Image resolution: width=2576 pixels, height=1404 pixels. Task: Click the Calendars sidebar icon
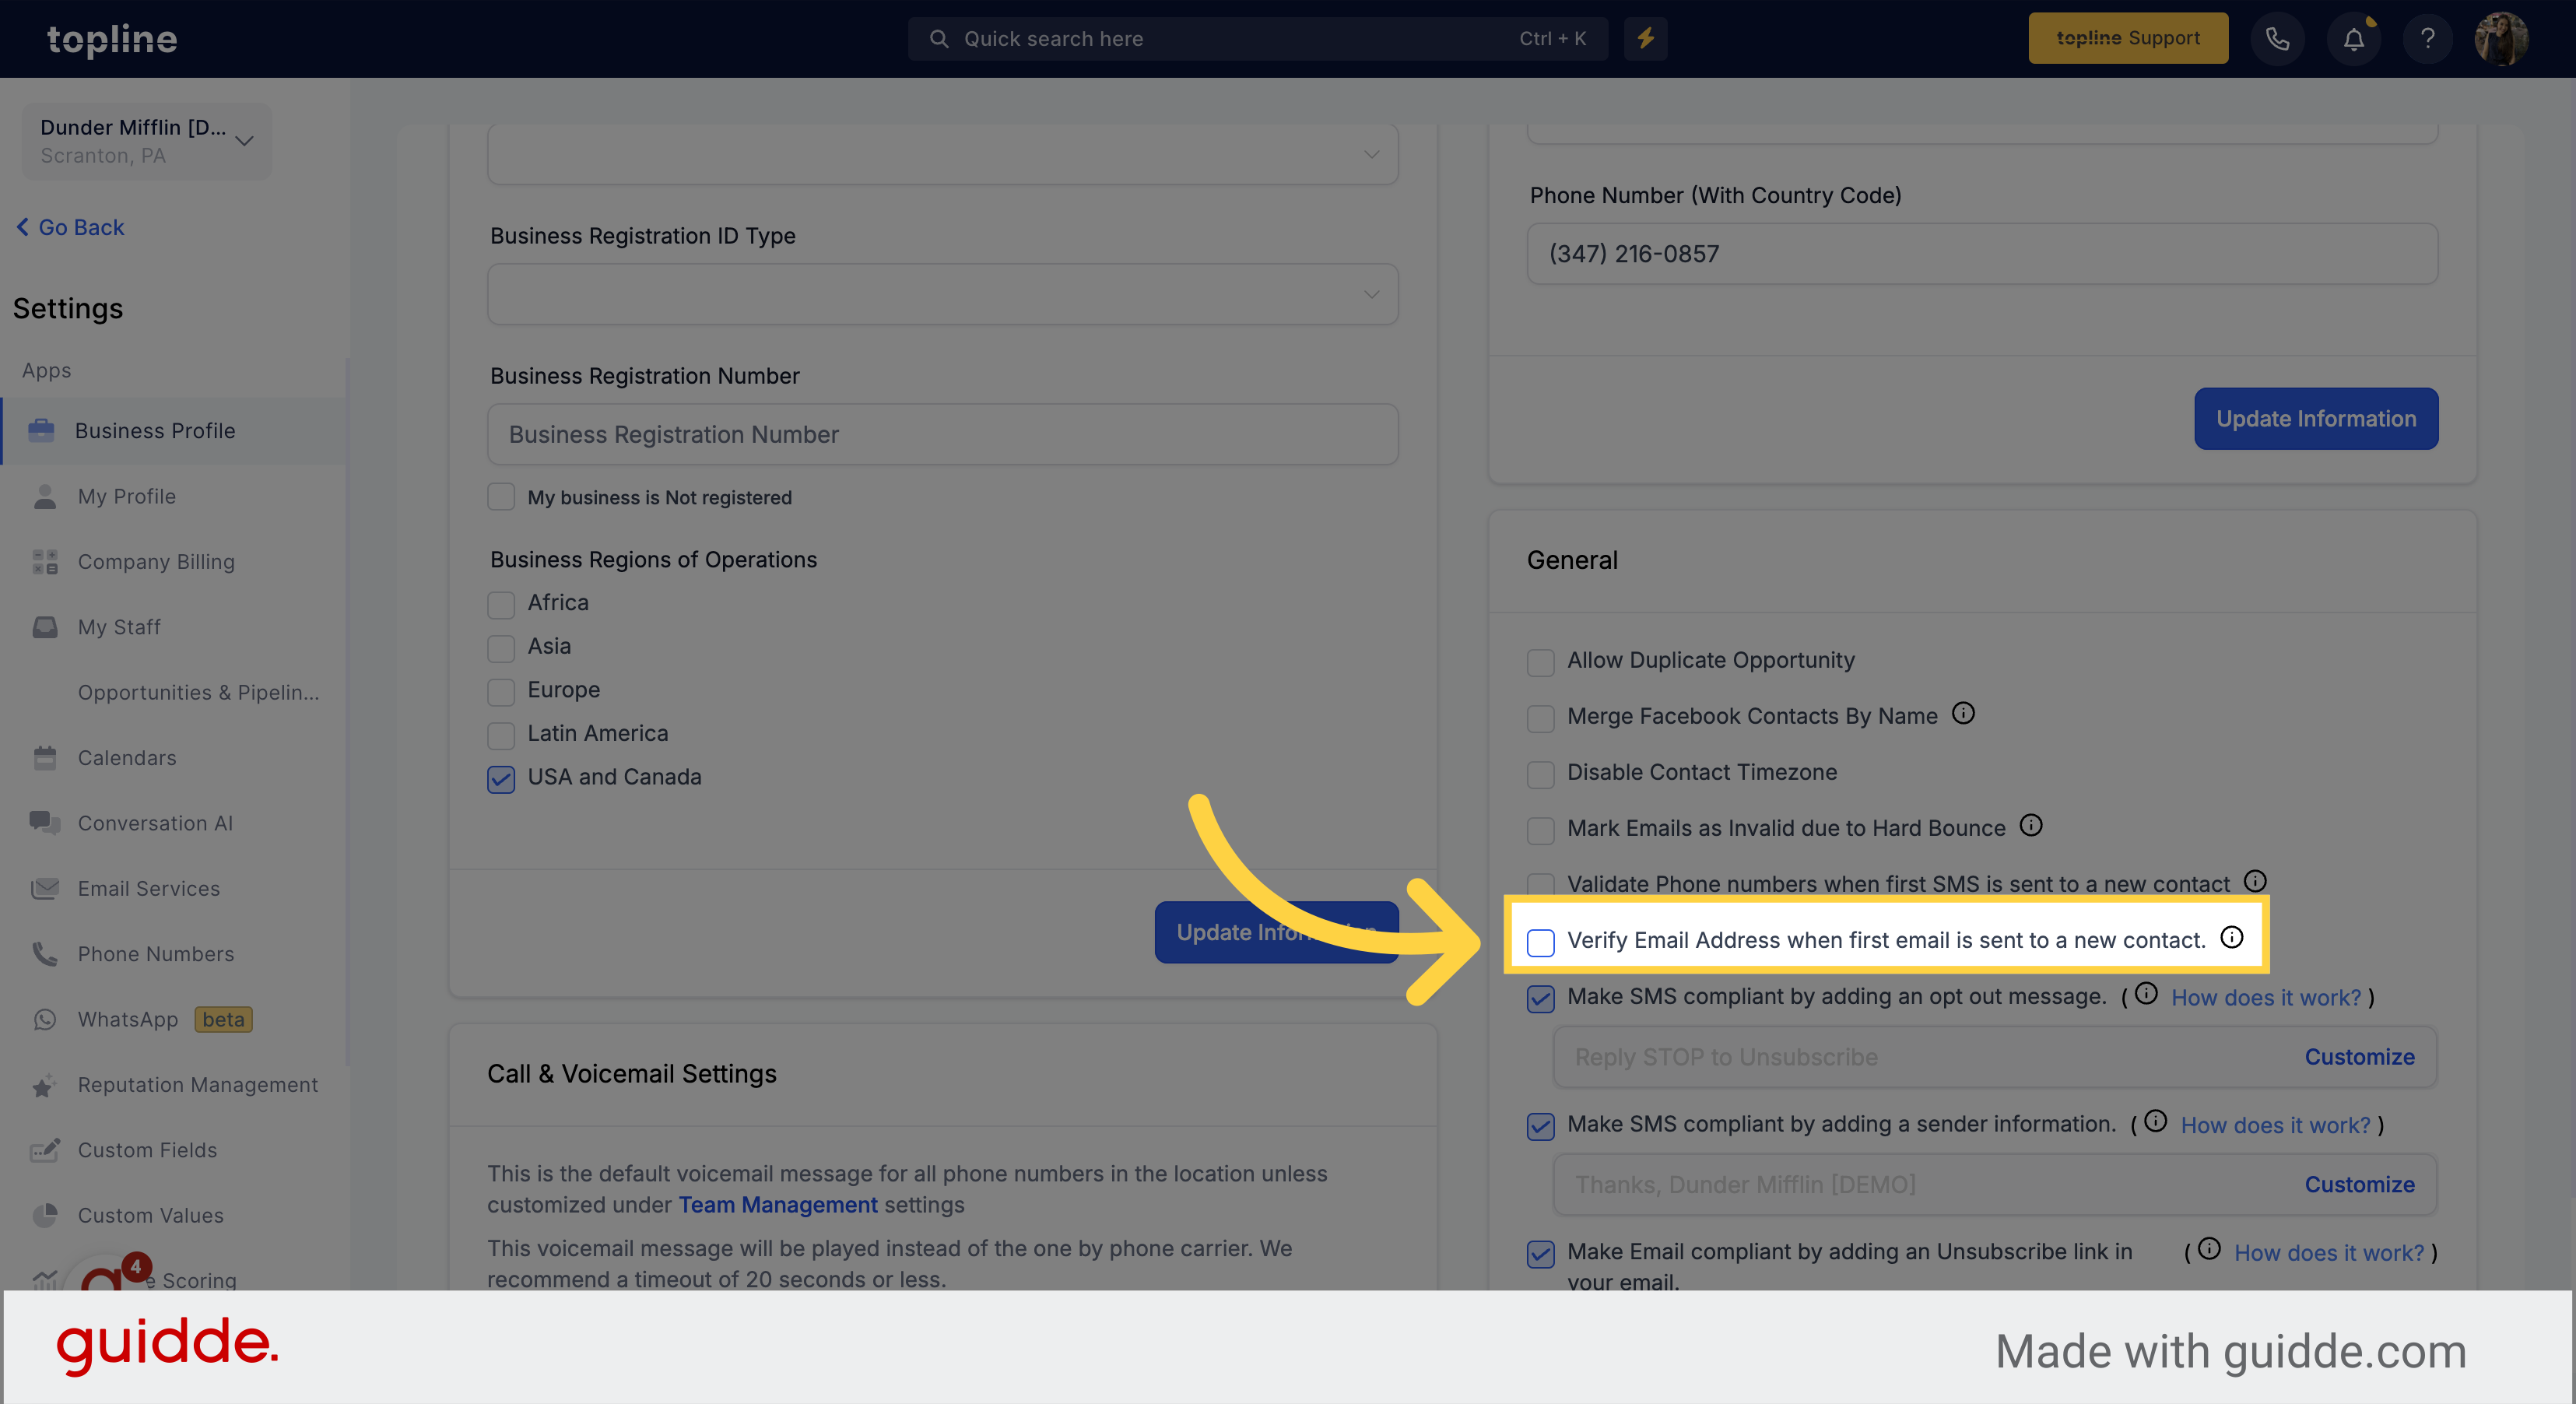(47, 757)
